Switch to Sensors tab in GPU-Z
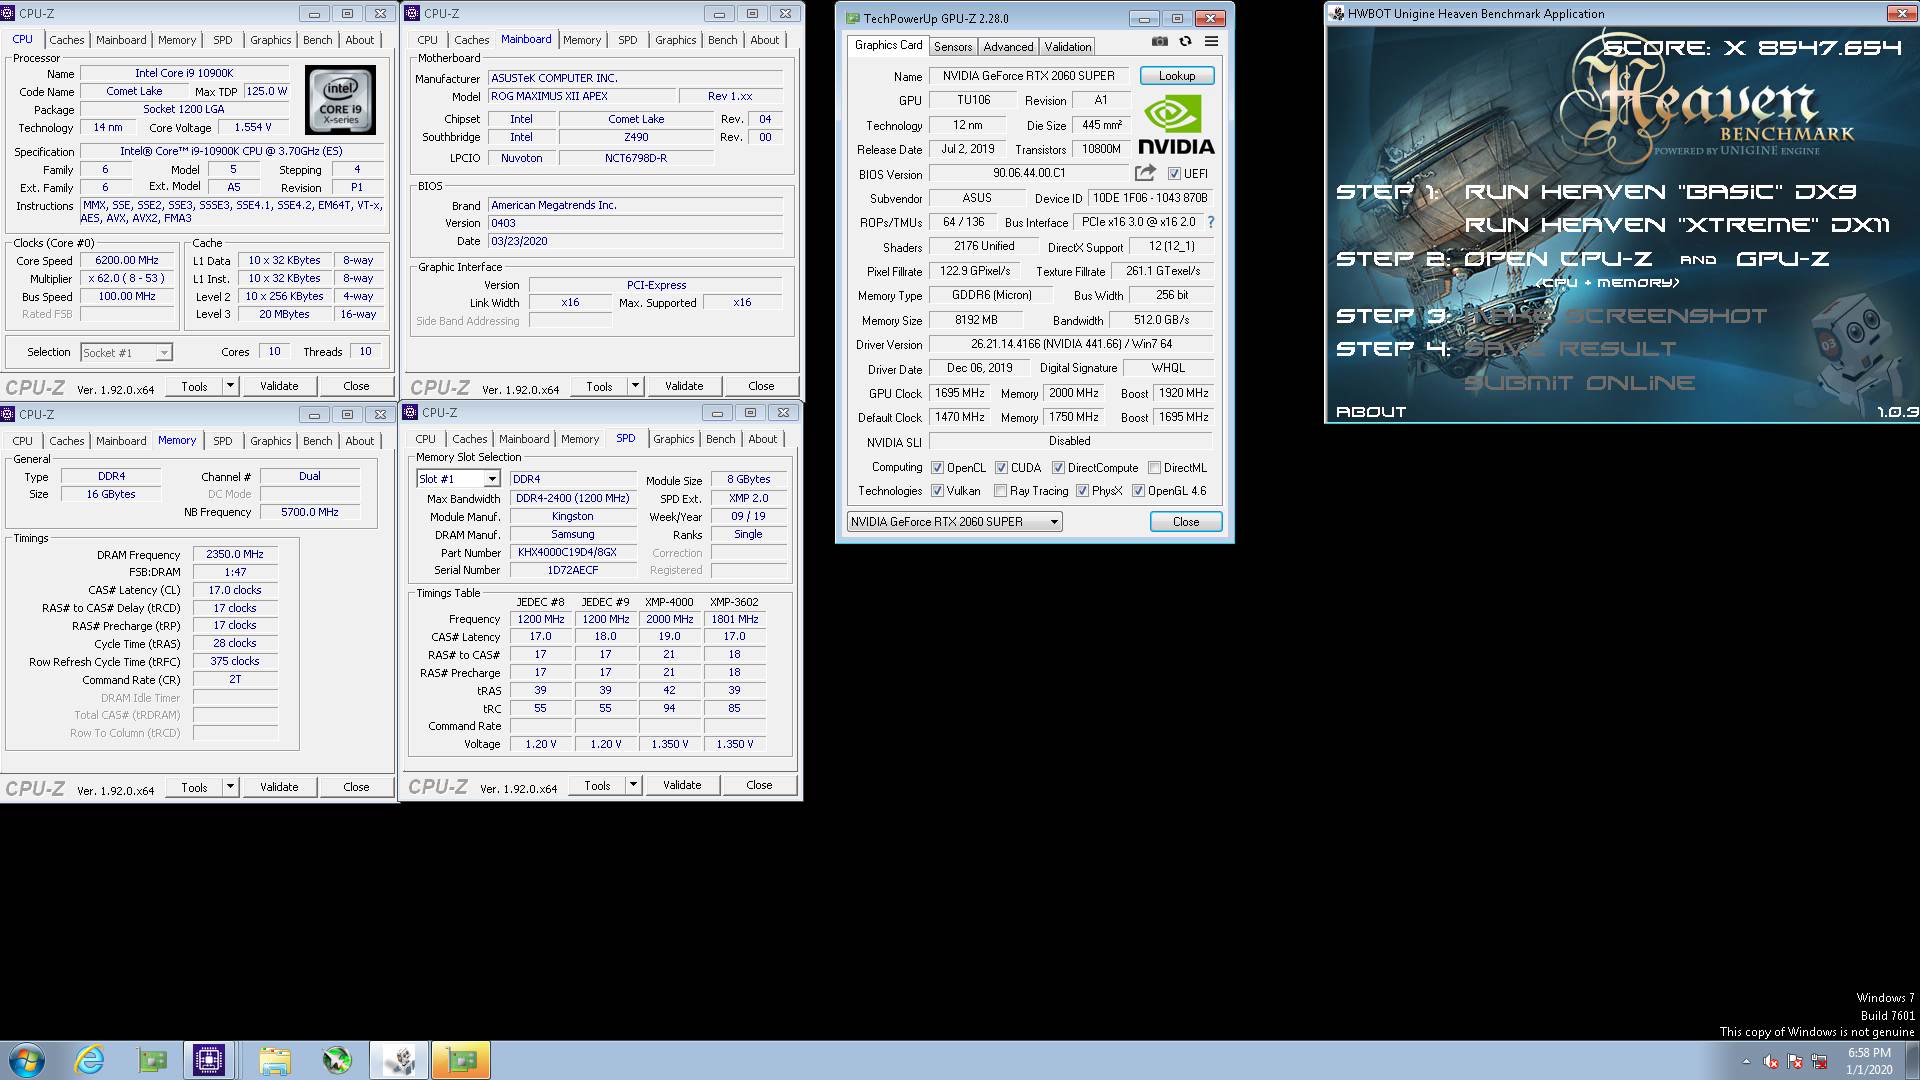The width and height of the screenshot is (1920, 1080). coord(953,47)
